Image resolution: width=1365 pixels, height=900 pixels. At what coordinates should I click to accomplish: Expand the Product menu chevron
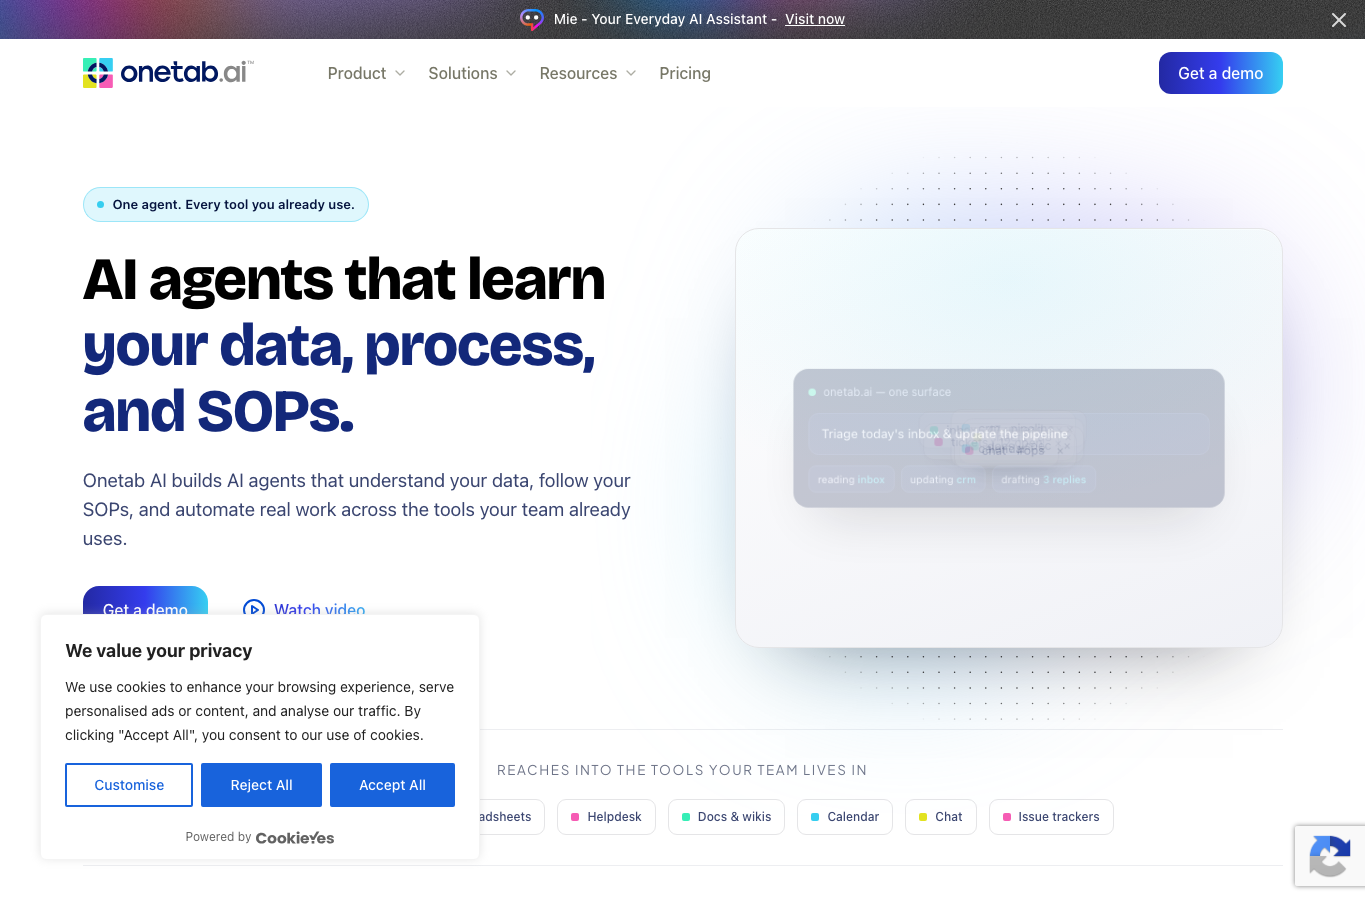[x=400, y=73]
